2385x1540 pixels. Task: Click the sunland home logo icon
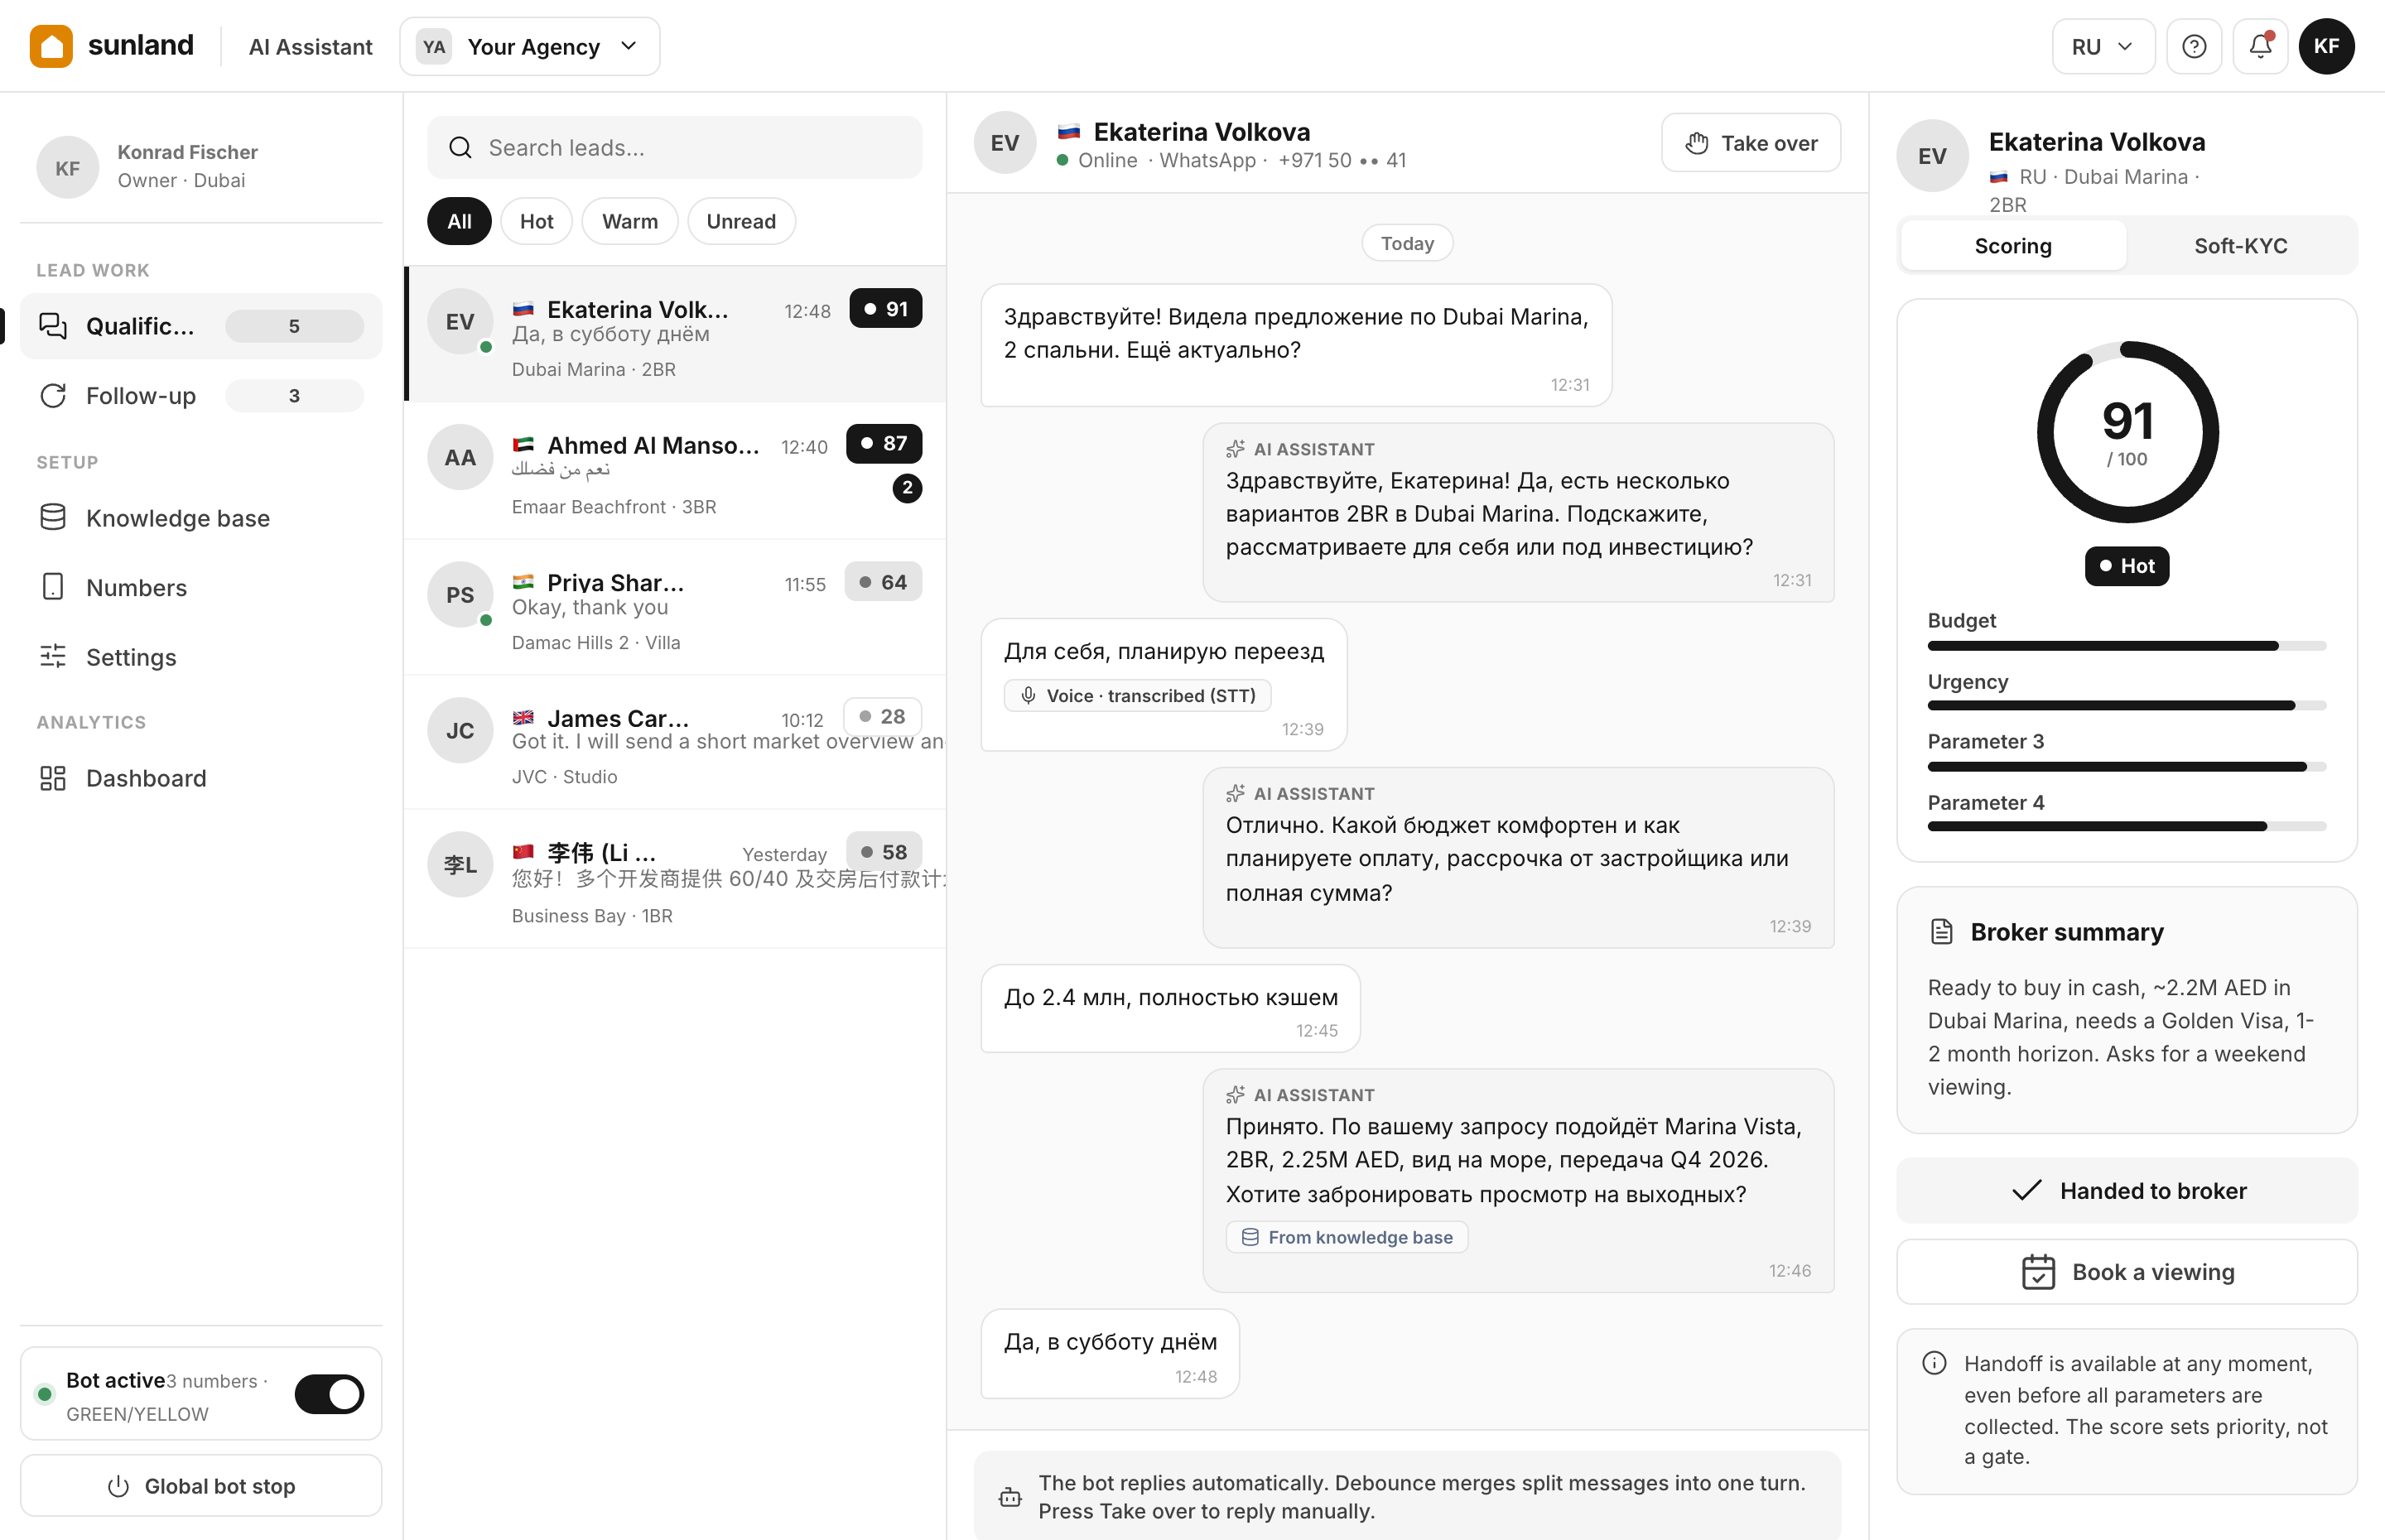click(51, 46)
